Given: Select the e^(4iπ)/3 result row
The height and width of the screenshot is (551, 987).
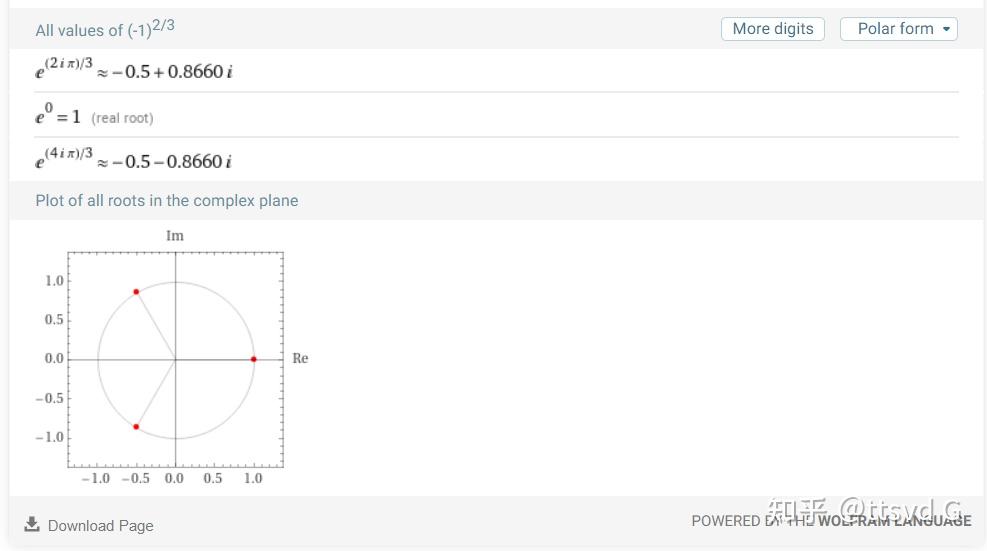Looking at the screenshot, I should [x=497, y=160].
